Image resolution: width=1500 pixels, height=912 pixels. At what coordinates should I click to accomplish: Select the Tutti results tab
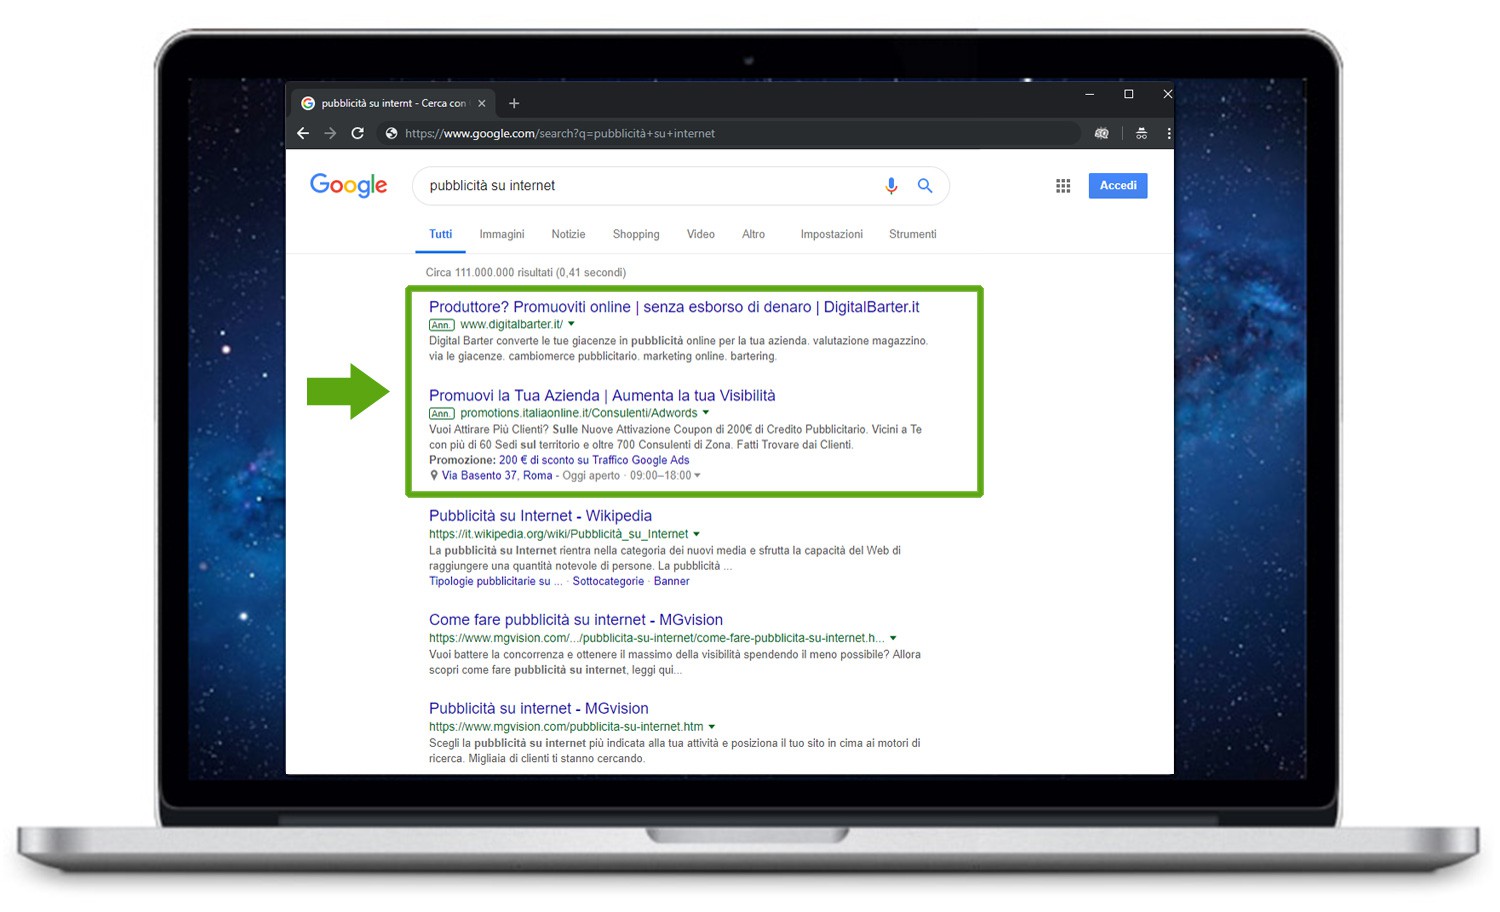coord(441,234)
